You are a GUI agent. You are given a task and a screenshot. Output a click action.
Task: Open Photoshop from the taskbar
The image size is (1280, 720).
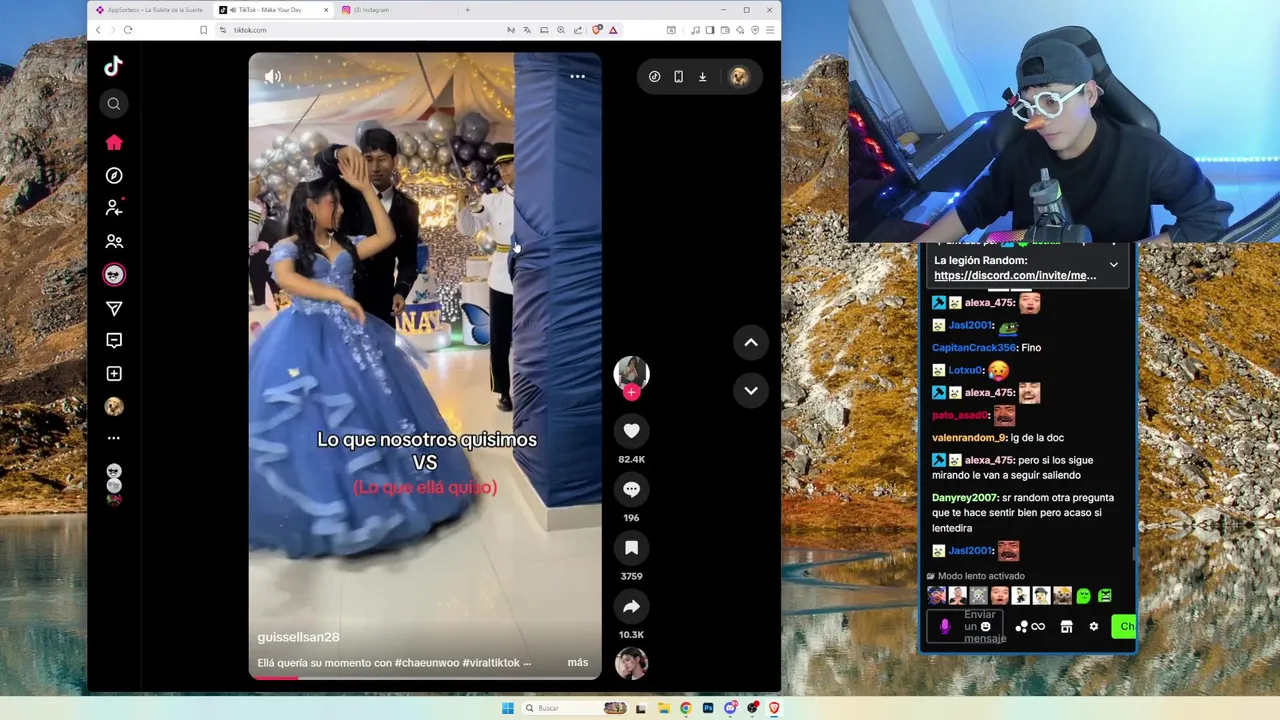click(x=708, y=708)
